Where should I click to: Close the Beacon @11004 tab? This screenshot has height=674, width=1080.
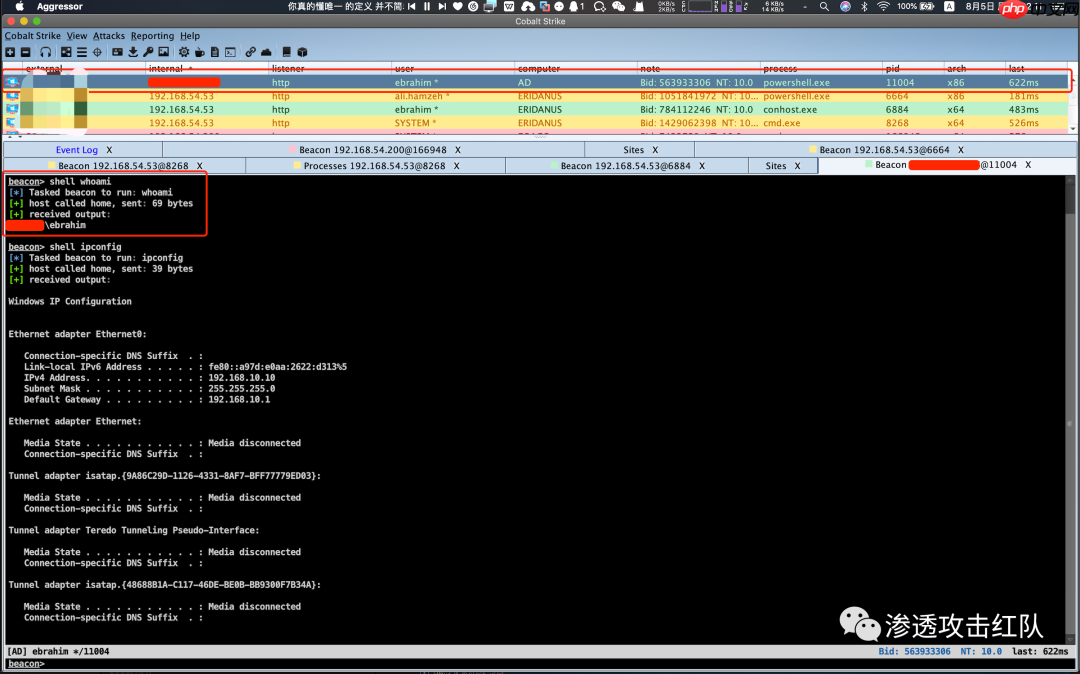coord(1028,165)
